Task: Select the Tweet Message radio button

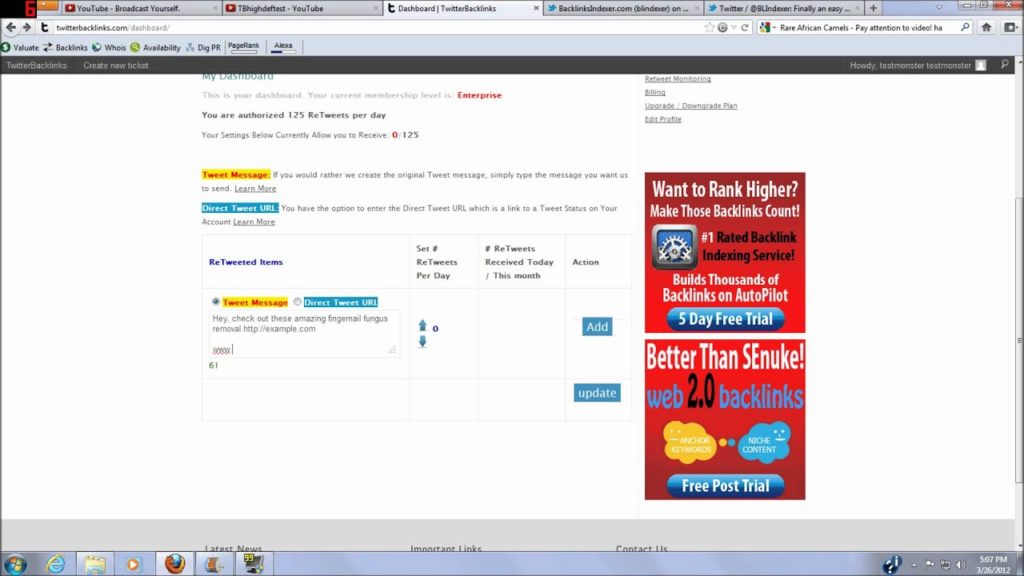Action: click(x=216, y=302)
